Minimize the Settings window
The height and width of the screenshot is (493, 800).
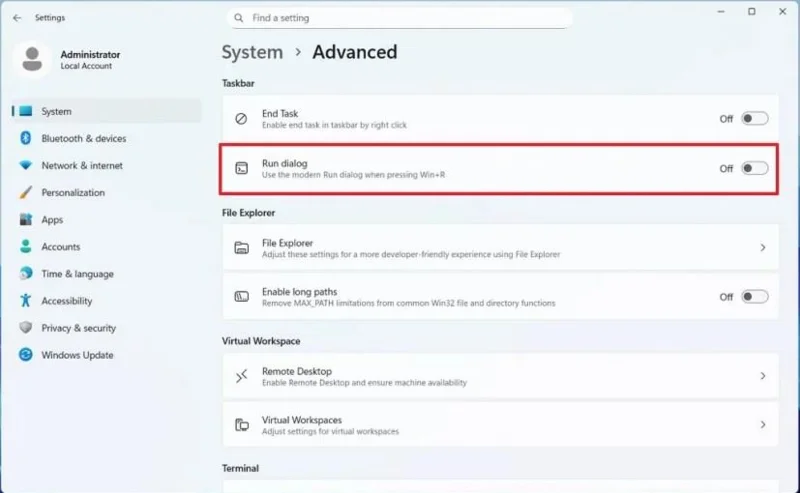point(721,11)
